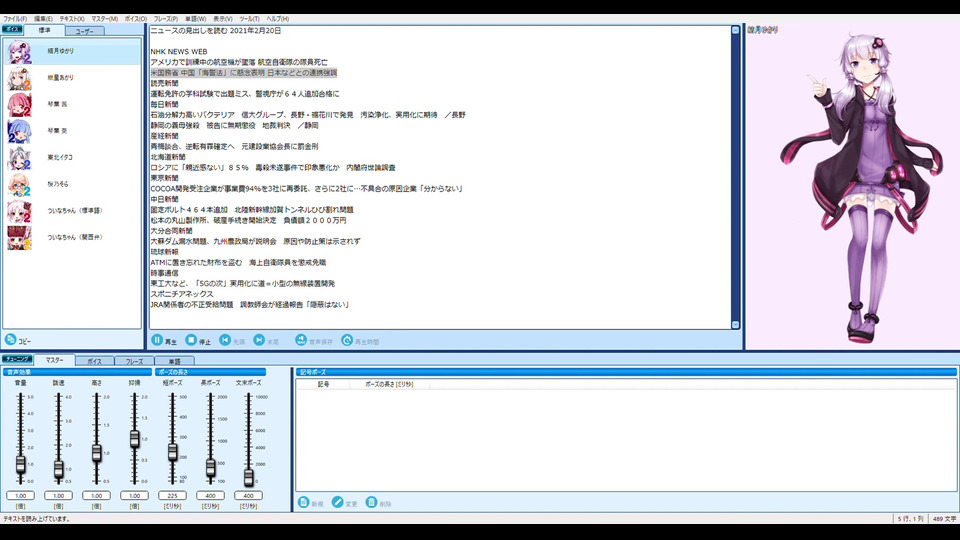
Task: Pick the 桜乃そら voice avatar
Action: [19, 184]
